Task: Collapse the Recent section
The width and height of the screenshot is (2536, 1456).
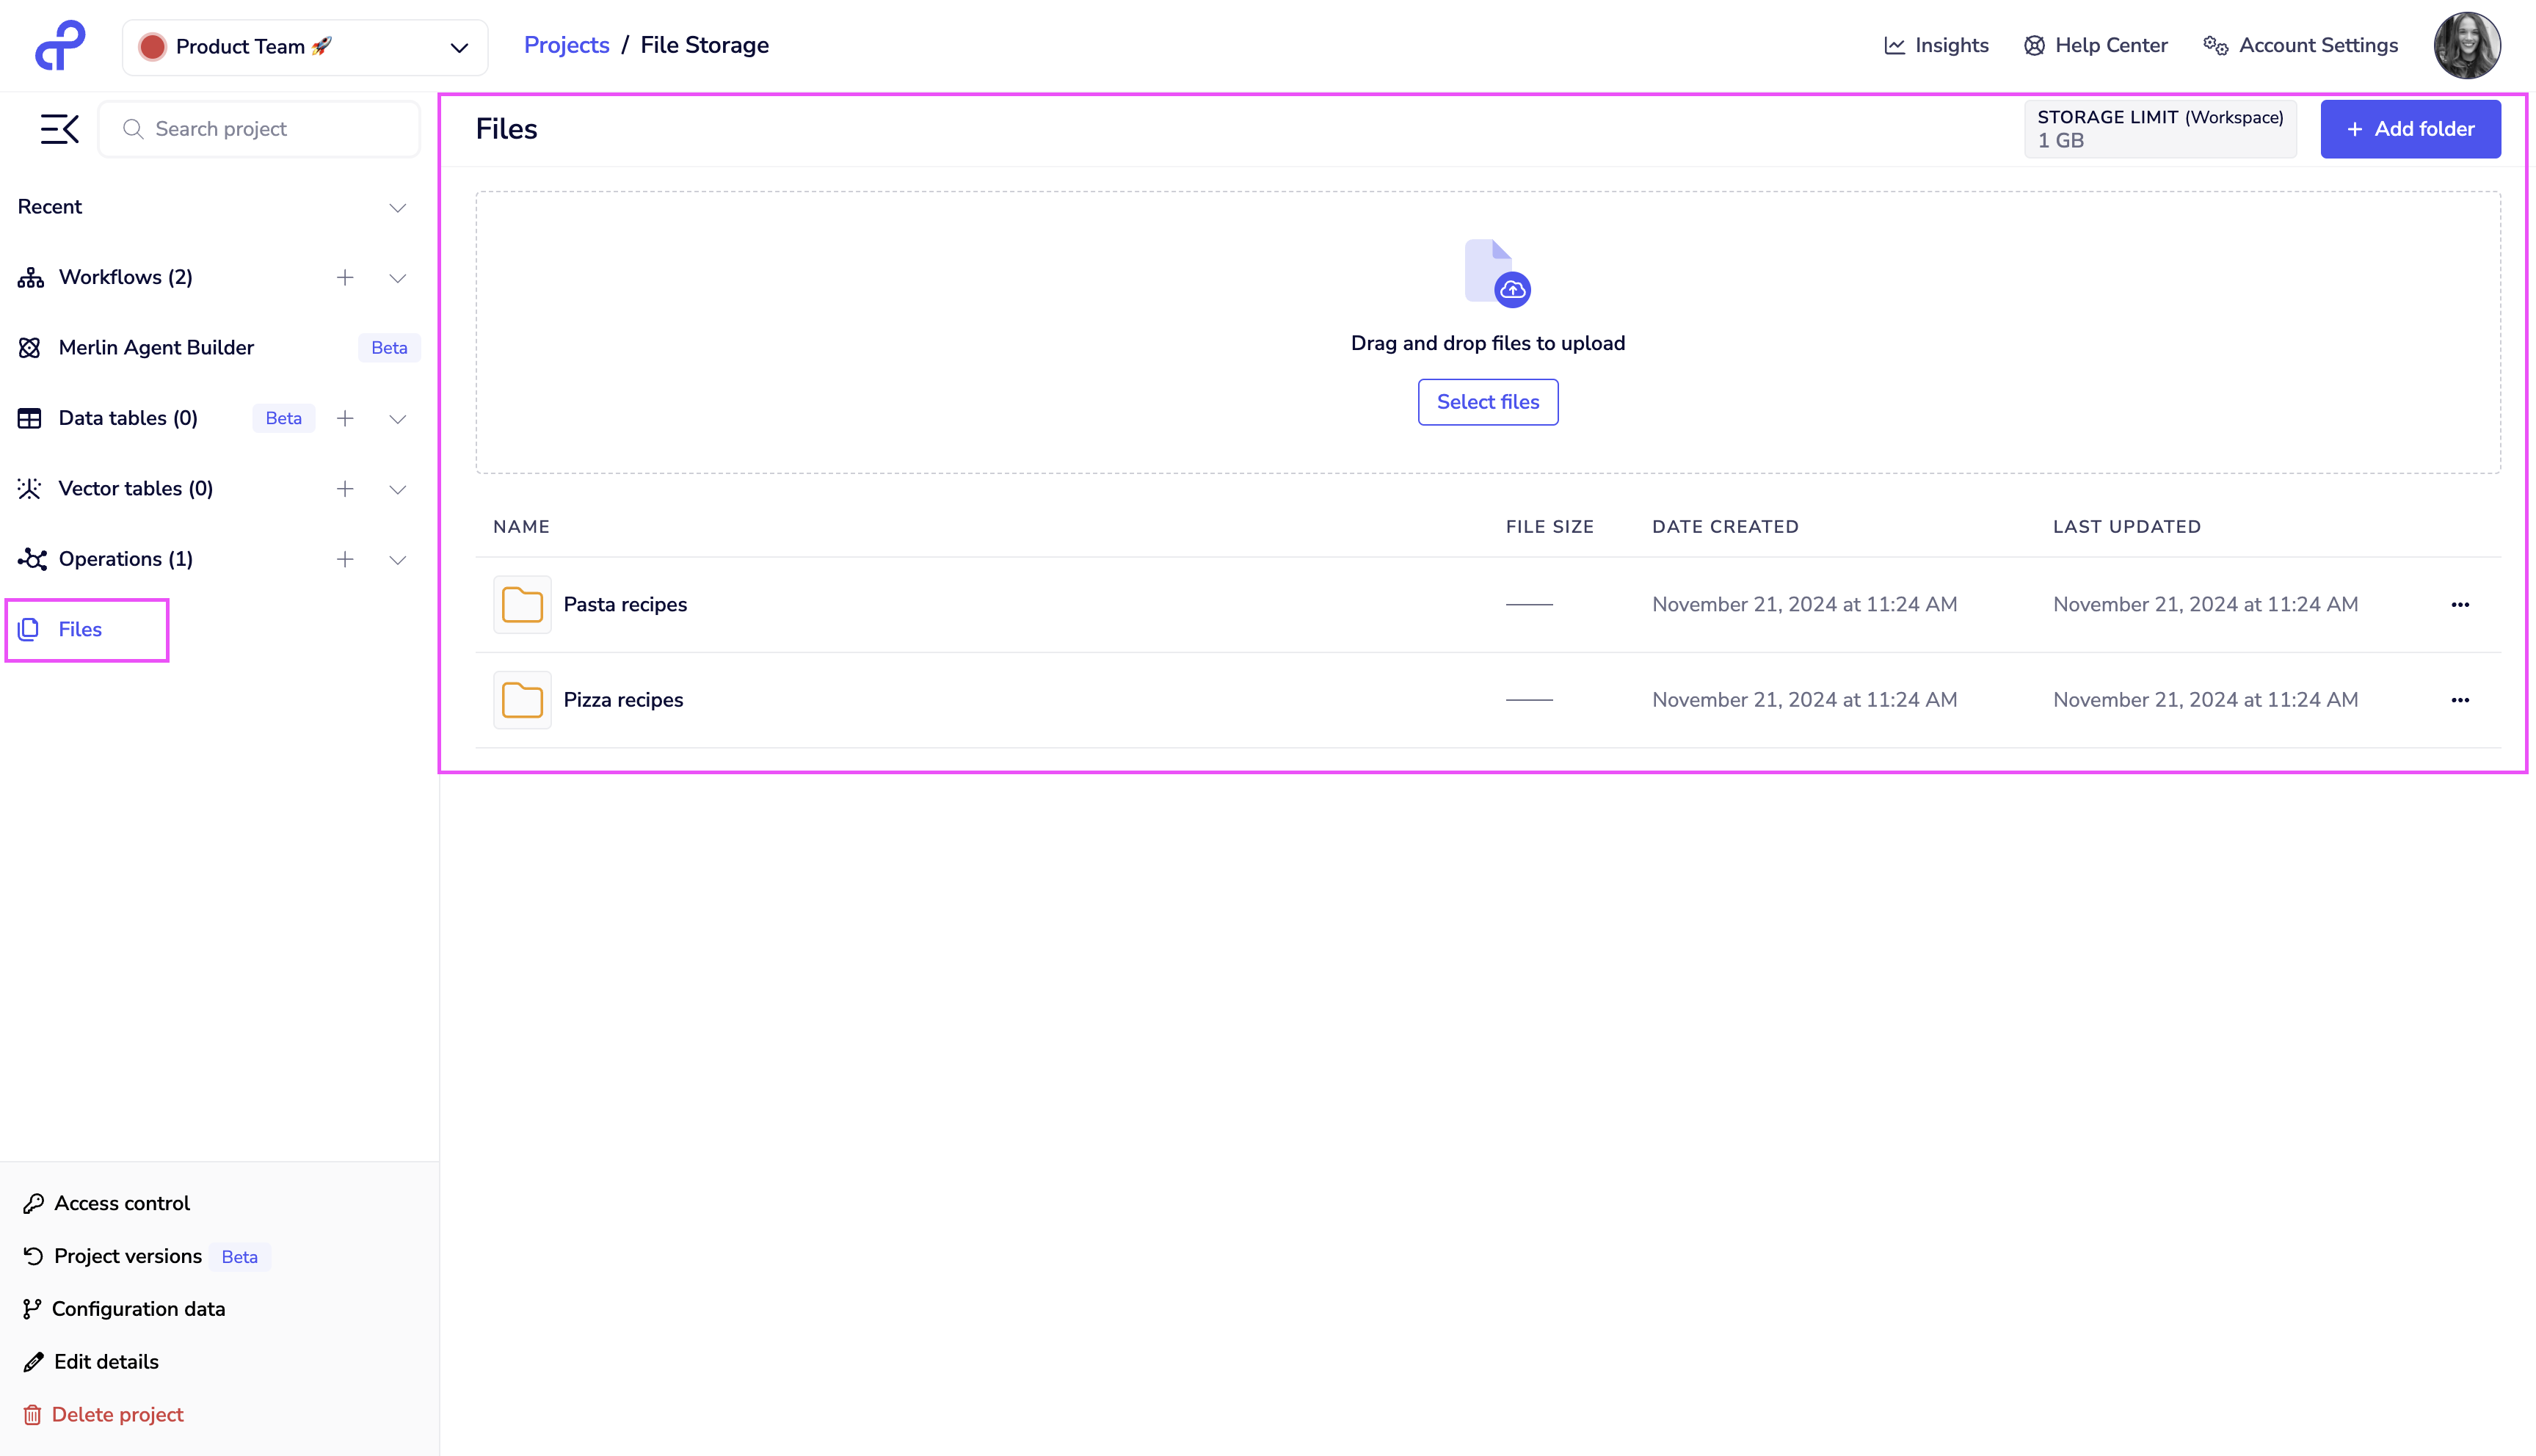Action: pyautogui.click(x=397, y=207)
